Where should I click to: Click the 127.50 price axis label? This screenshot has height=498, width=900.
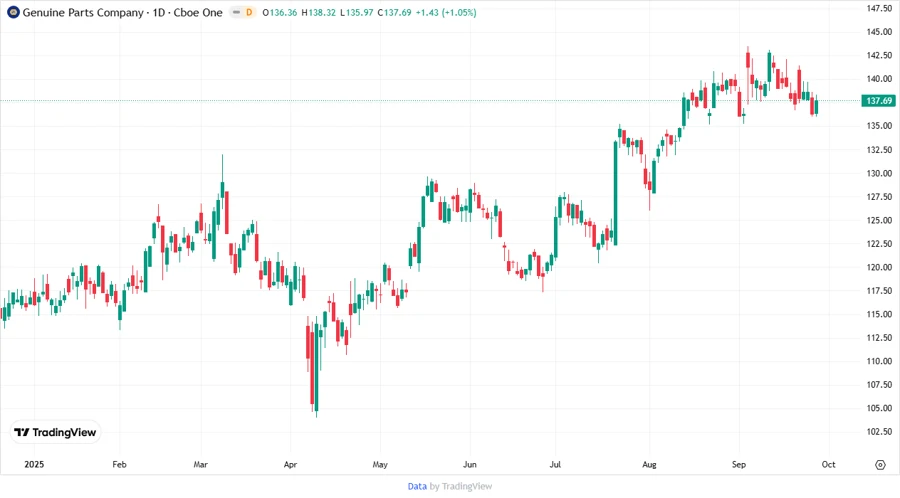click(x=879, y=196)
